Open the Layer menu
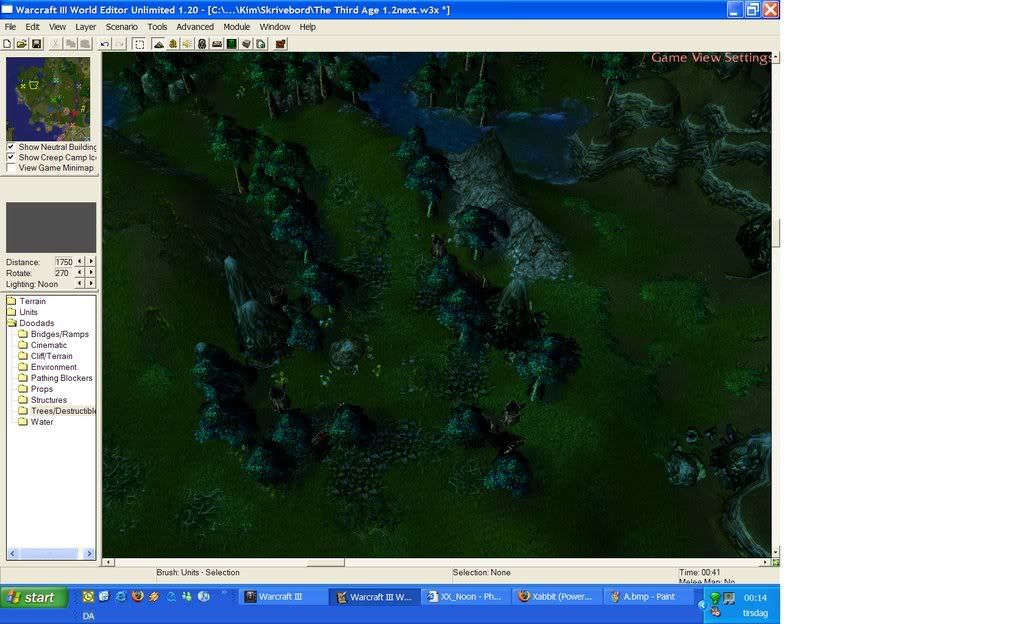 point(86,27)
